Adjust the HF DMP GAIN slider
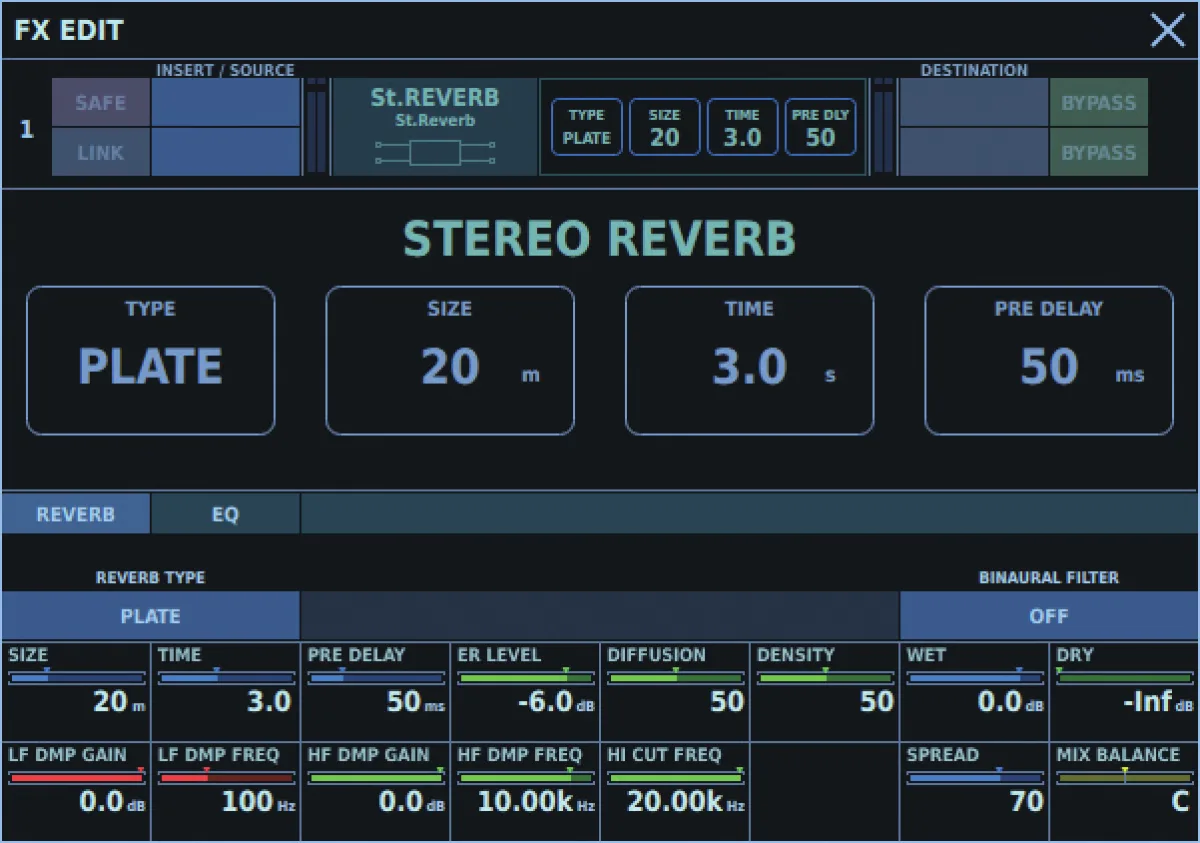Screen dimensions: 1200x843 coord(376,777)
